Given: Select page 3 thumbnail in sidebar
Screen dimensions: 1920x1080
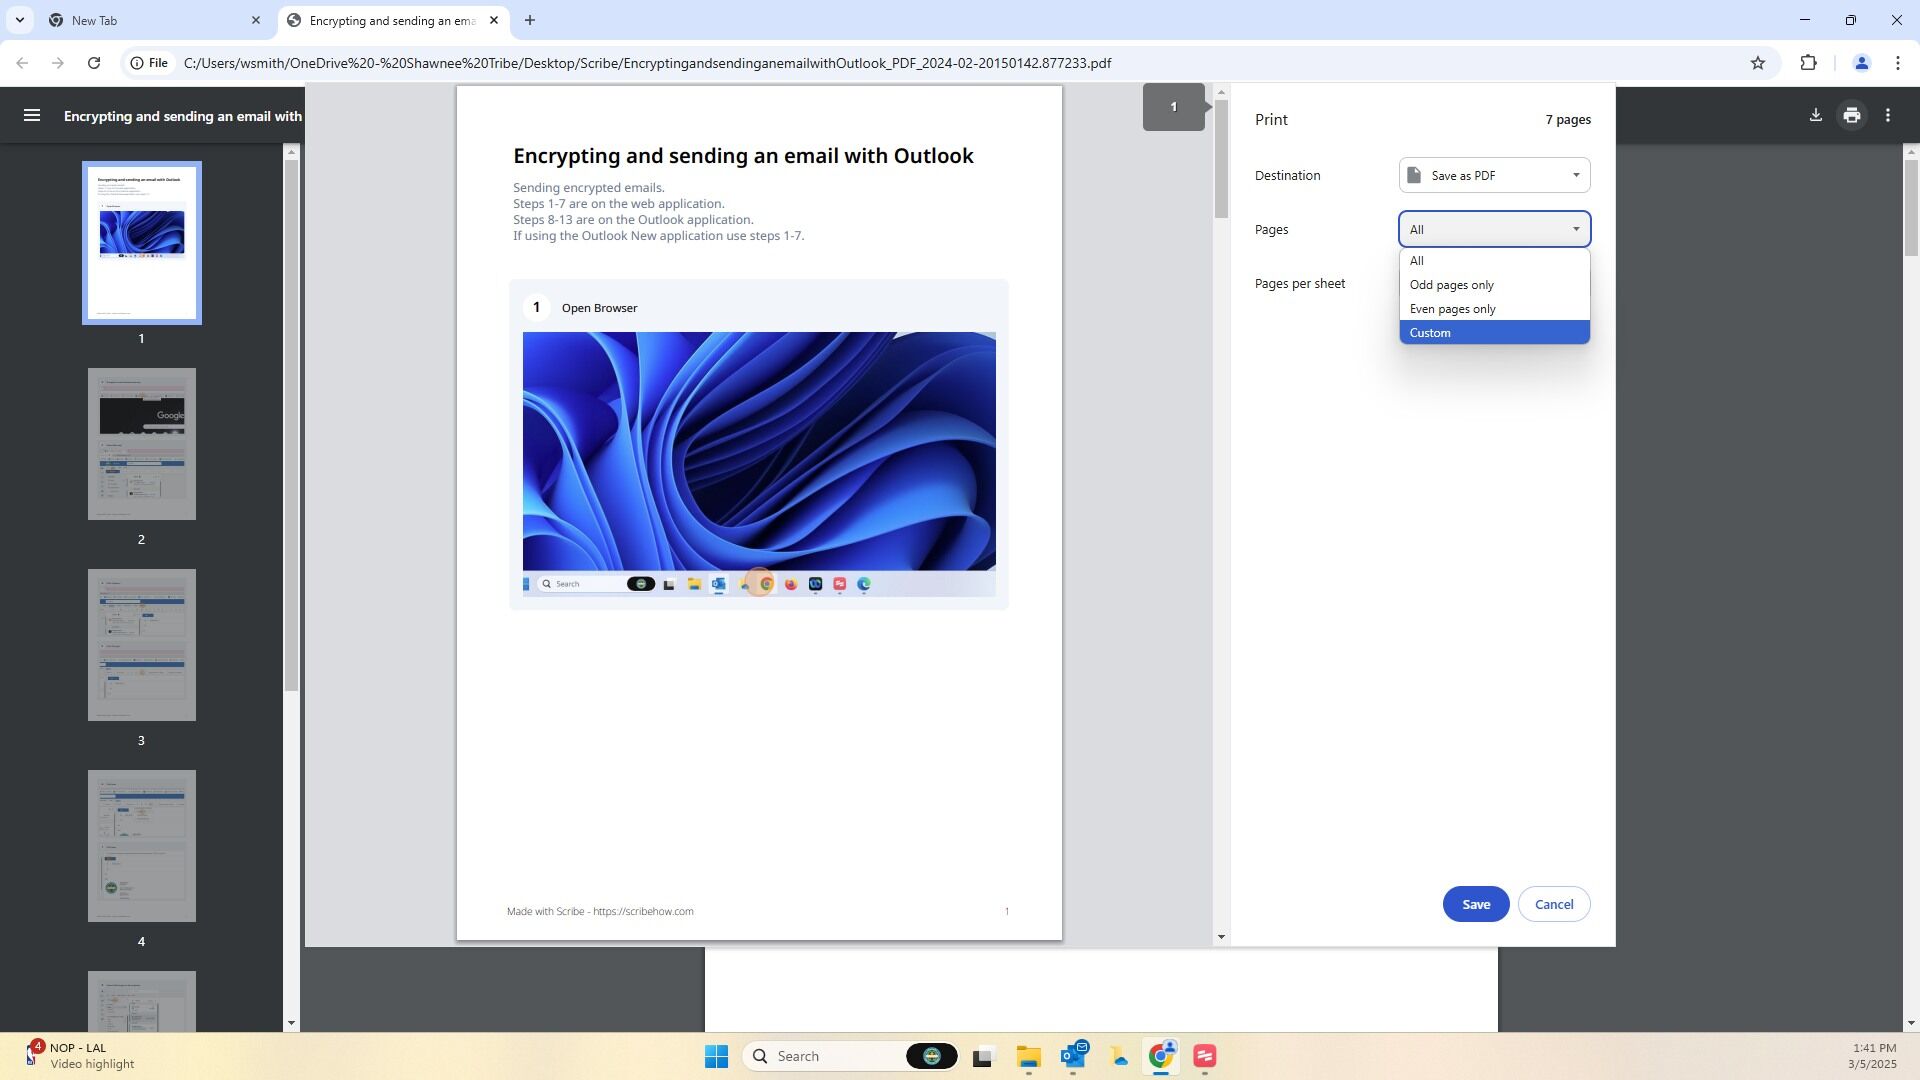Looking at the screenshot, I should [142, 645].
